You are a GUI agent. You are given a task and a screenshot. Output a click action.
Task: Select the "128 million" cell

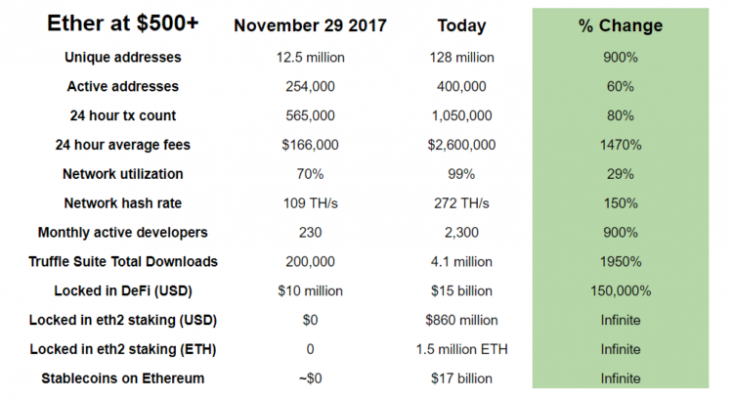pyautogui.click(x=461, y=58)
